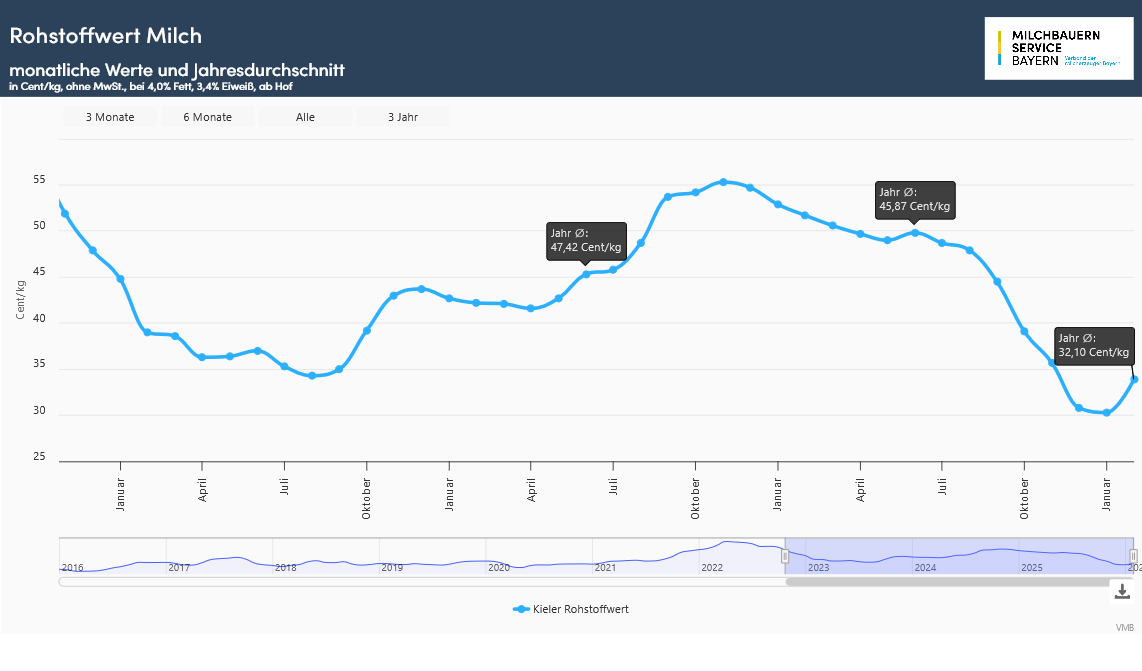This screenshot has width=1142, height=671.
Task: Show all data with Alle button
Action: 305,117
